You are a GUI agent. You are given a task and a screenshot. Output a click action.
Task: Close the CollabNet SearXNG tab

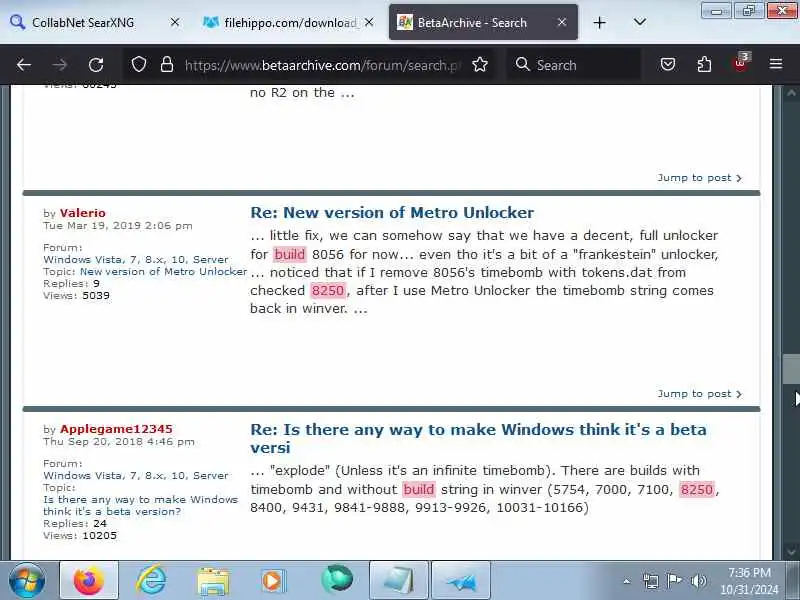pyautogui.click(x=174, y=22)
